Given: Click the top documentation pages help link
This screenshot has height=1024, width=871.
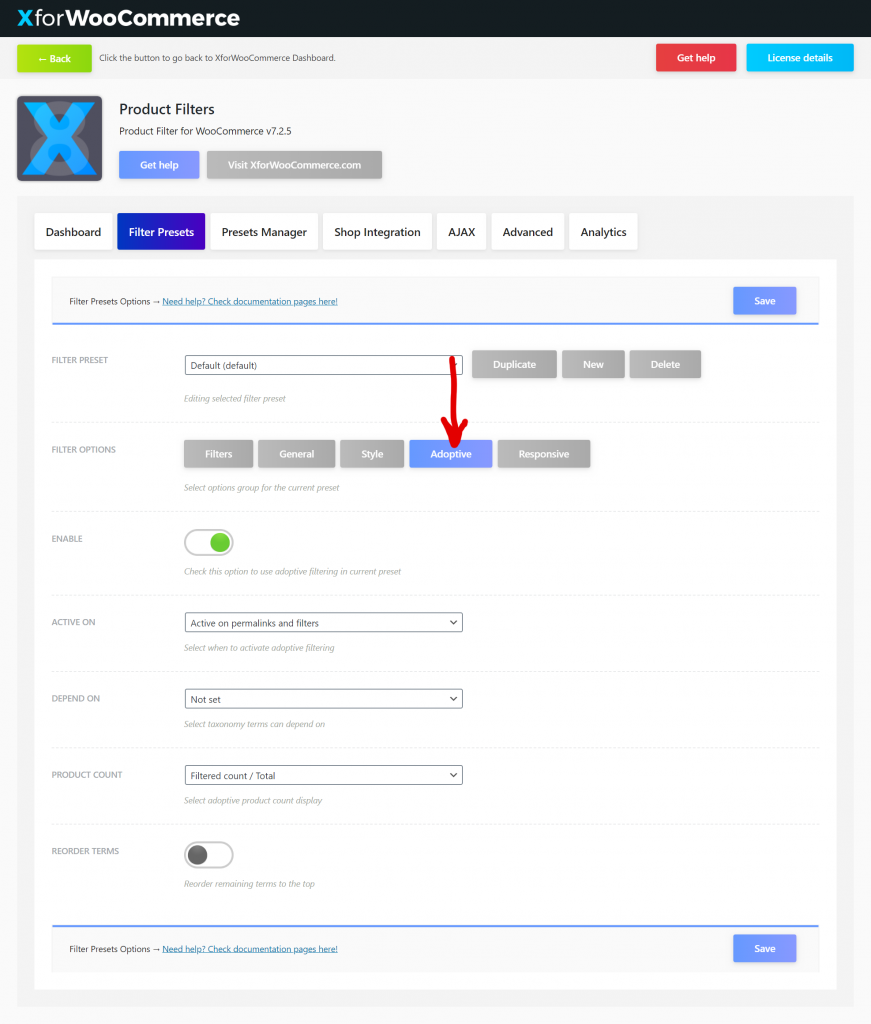Looking at the screenshot, I should click(250, 302).
